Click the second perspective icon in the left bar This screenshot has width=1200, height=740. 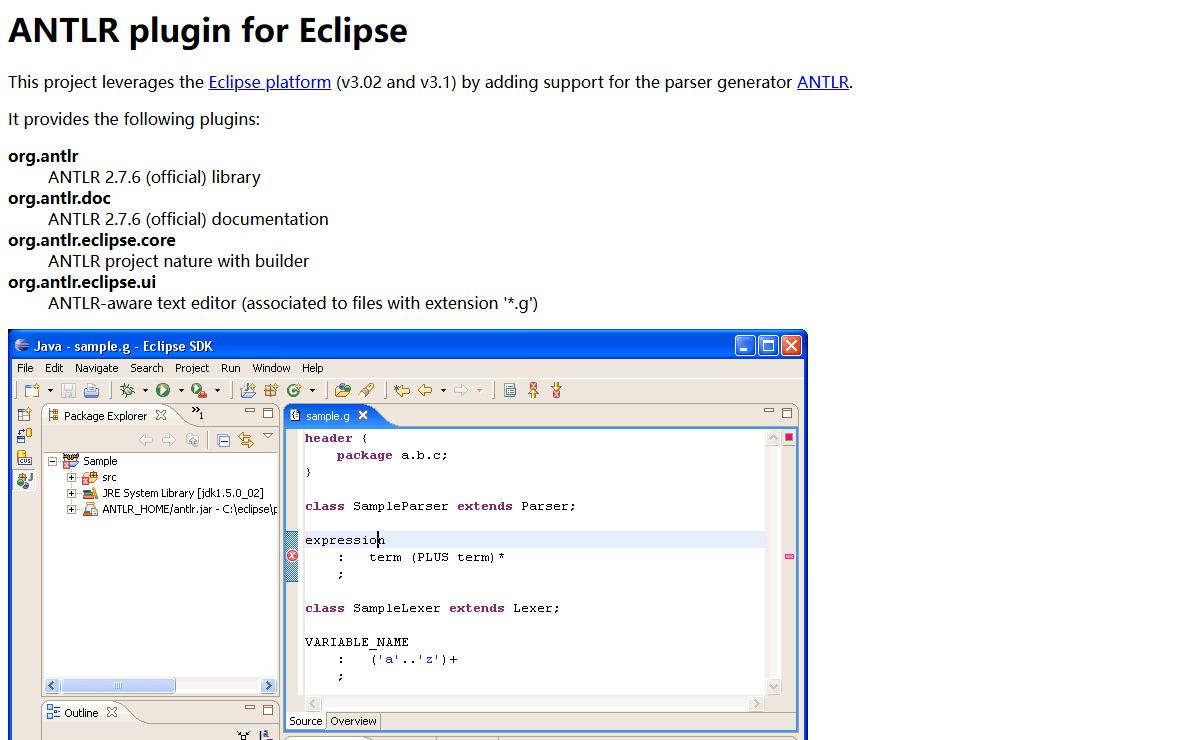coord(25,437)
